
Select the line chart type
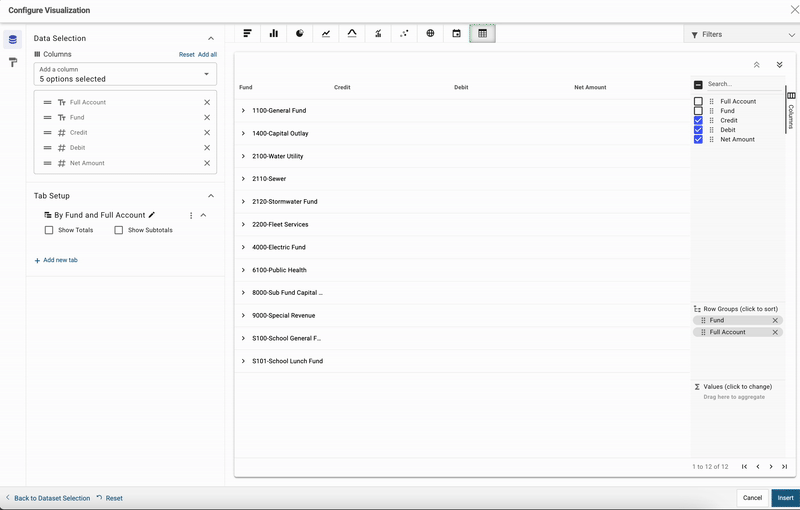pyautogui.click(x=326, y=34)
